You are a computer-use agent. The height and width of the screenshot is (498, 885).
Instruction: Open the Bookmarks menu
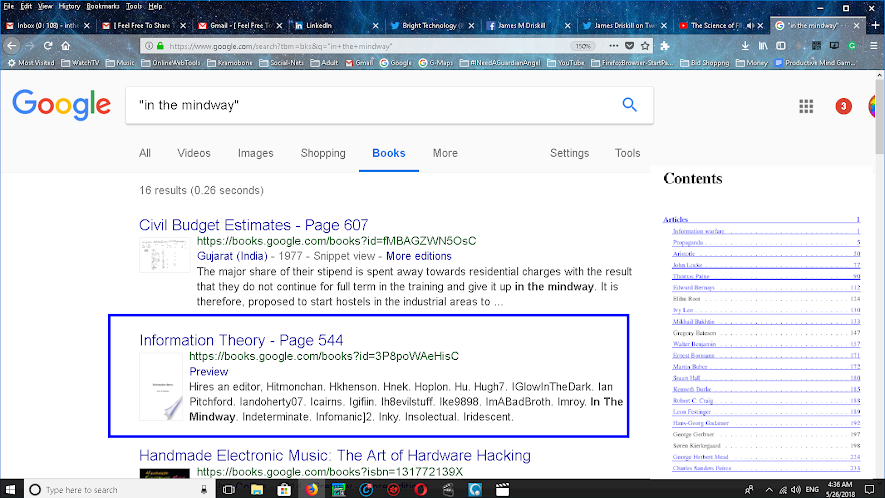(x=103, y=6)
